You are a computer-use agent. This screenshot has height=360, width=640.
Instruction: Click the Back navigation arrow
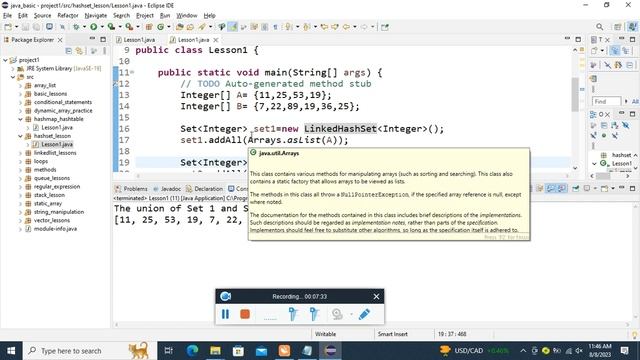(346, 27)
